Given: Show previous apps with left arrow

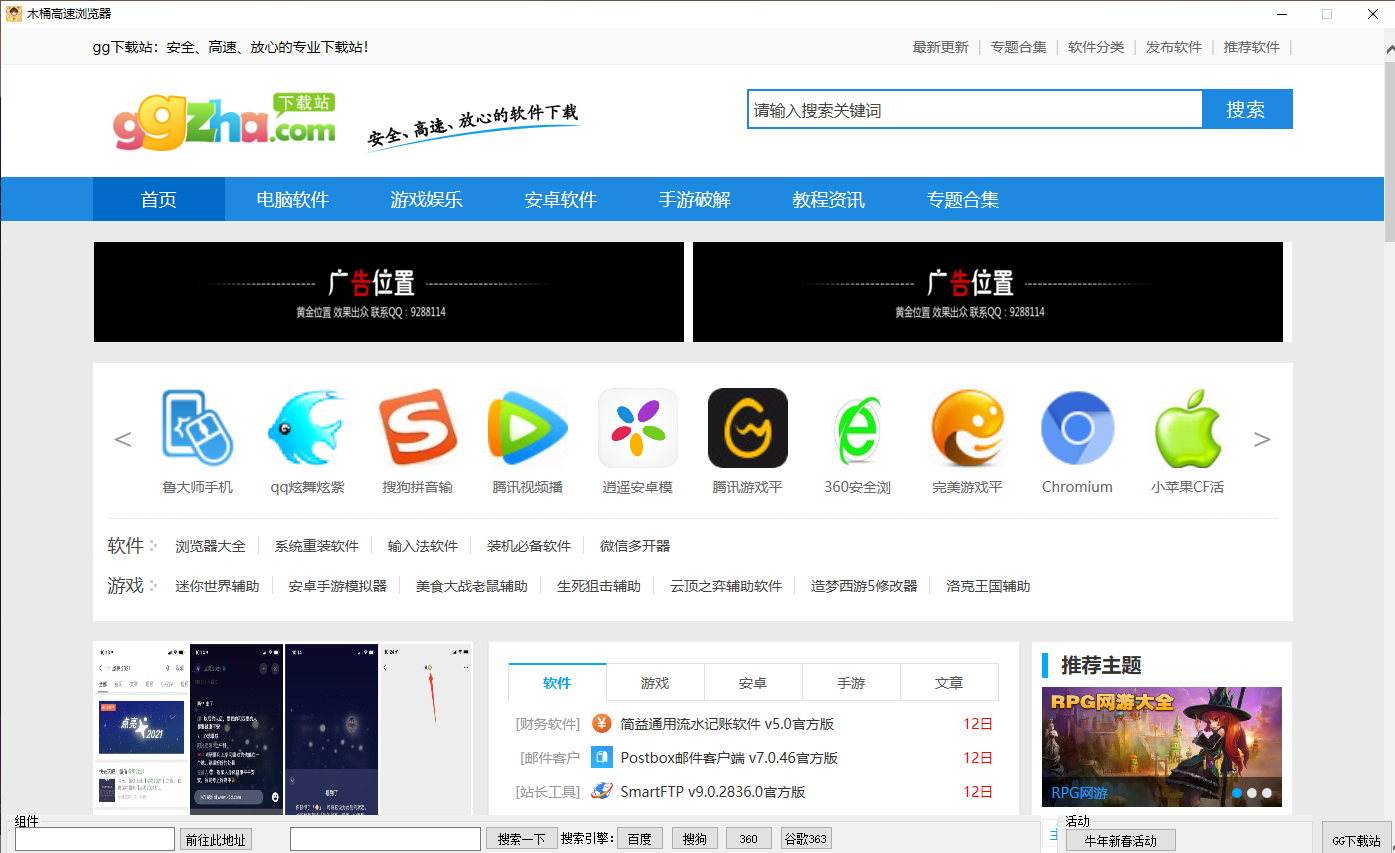Looking at the screenshot, I should coord(123,439).
